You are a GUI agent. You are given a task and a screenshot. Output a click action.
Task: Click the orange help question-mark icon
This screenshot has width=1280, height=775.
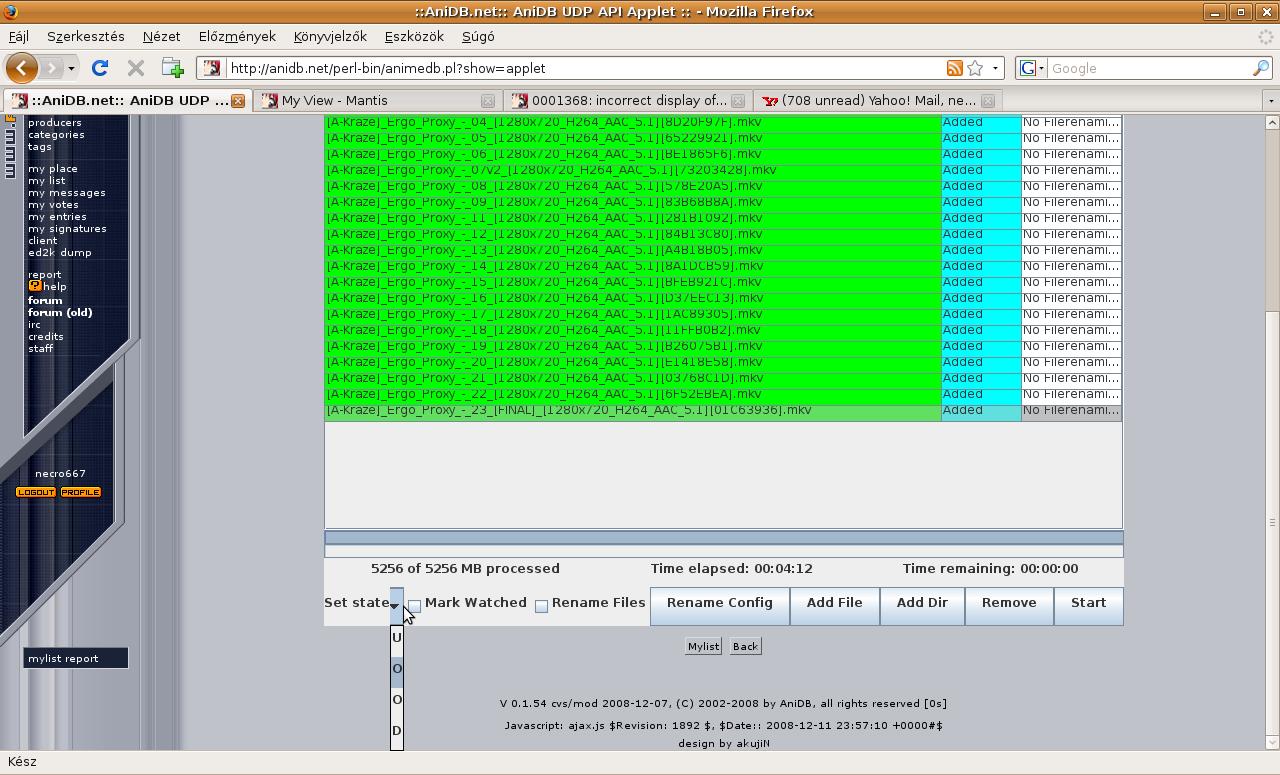[35, 286]
